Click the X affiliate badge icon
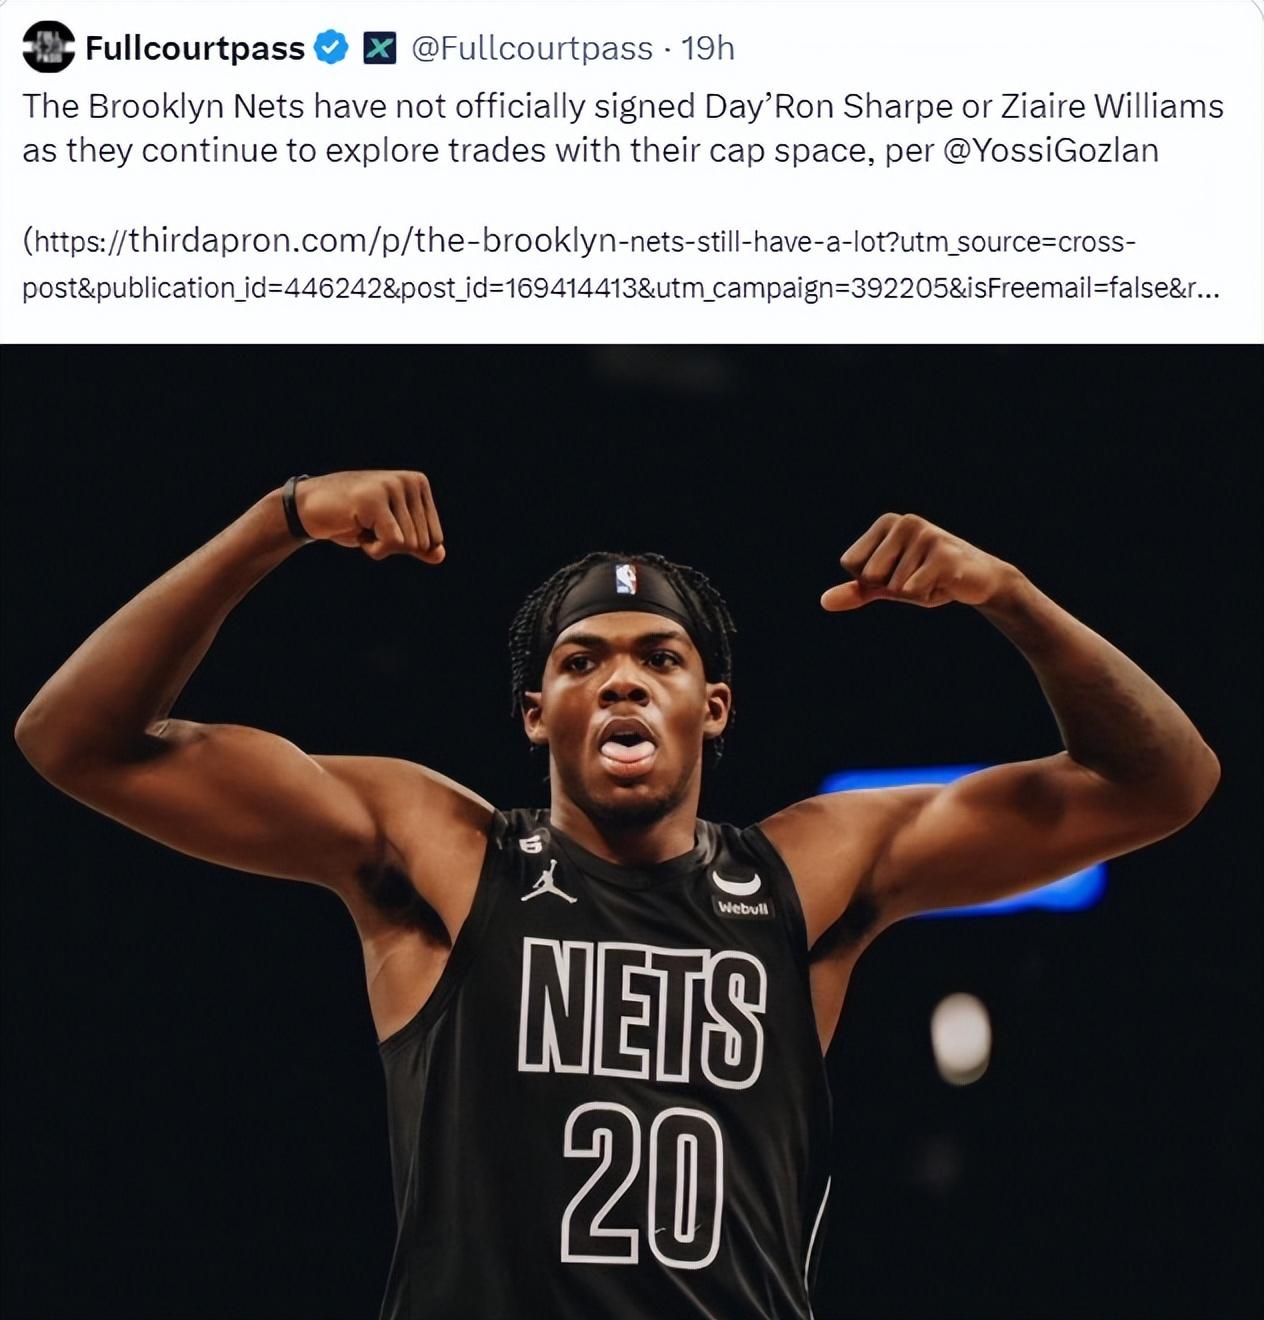 [379, 47]
